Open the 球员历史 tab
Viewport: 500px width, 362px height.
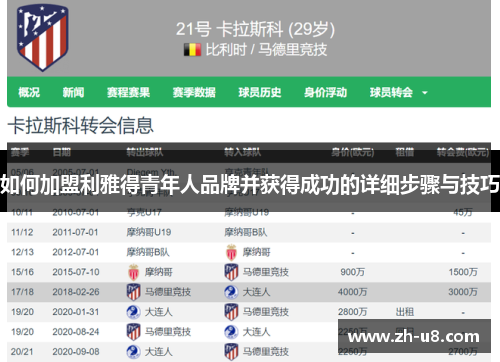coord(260,92)
